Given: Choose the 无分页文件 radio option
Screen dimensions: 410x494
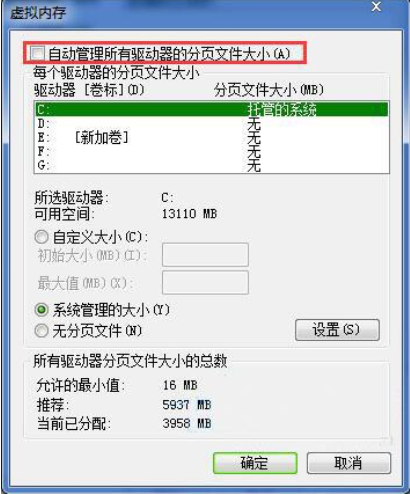Looking at the screenshot, I should click(x=41, y=331).
